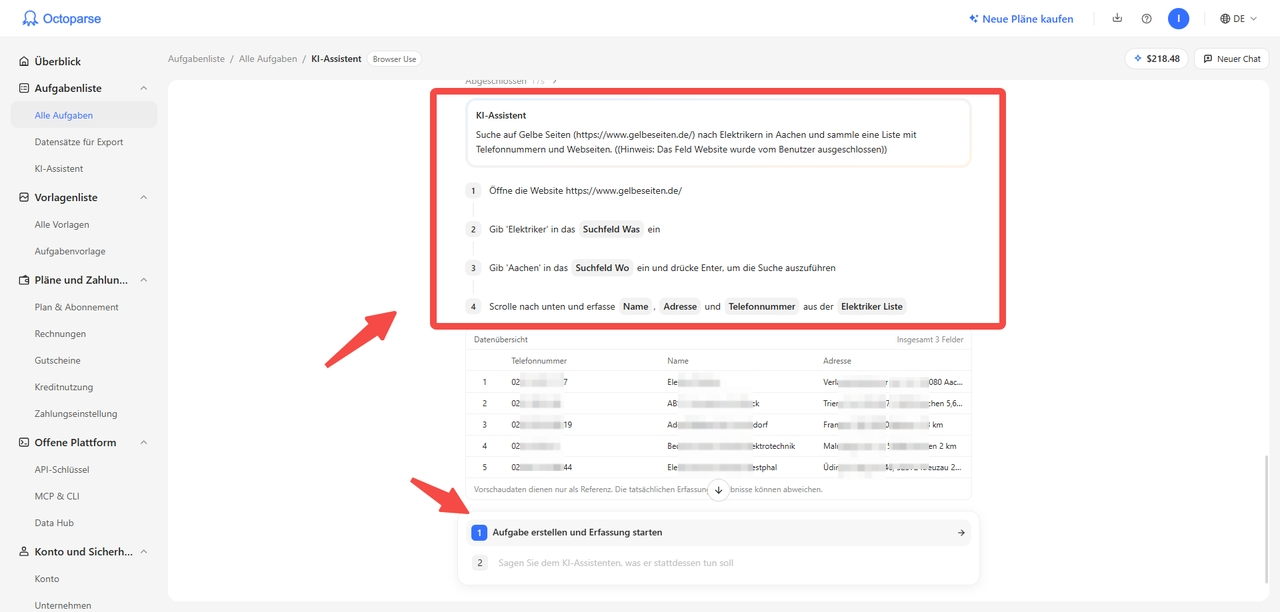Click Aufgabe erstellen und Erfassung starten
This screenshot has width=1280, height=612.
(718, 532)
